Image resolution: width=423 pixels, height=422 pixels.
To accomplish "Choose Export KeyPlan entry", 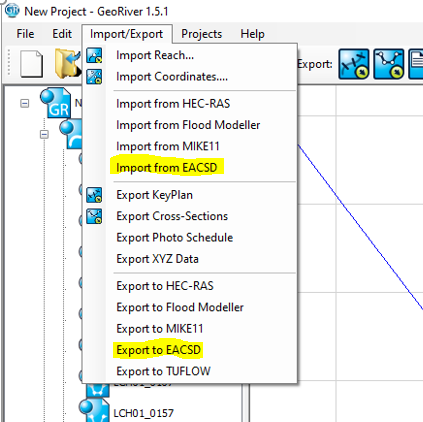I will [x=189, y=195].
